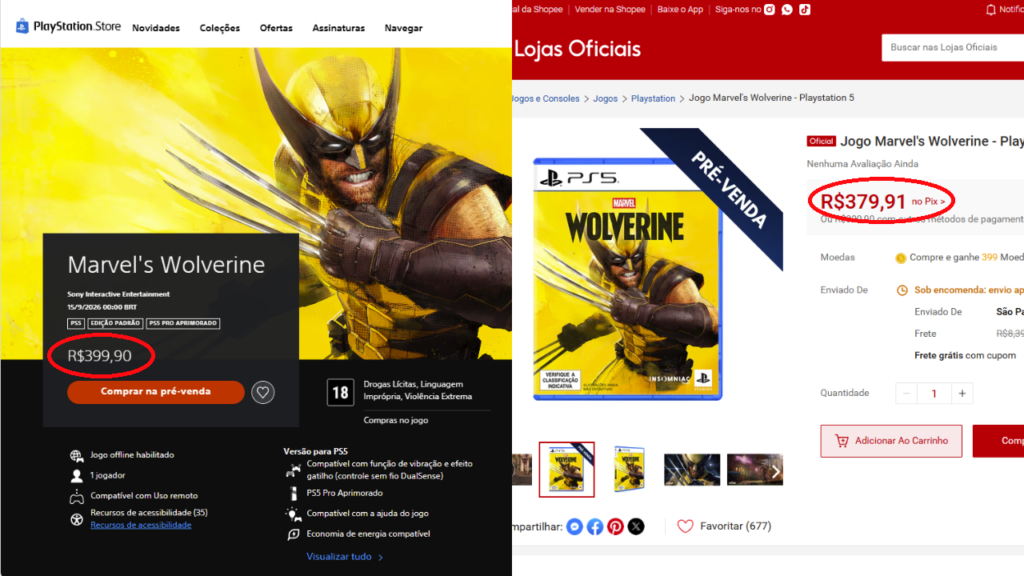
Task: Add Marvel's Wolverine to wishlist heart icon
Action: [263, 392]
